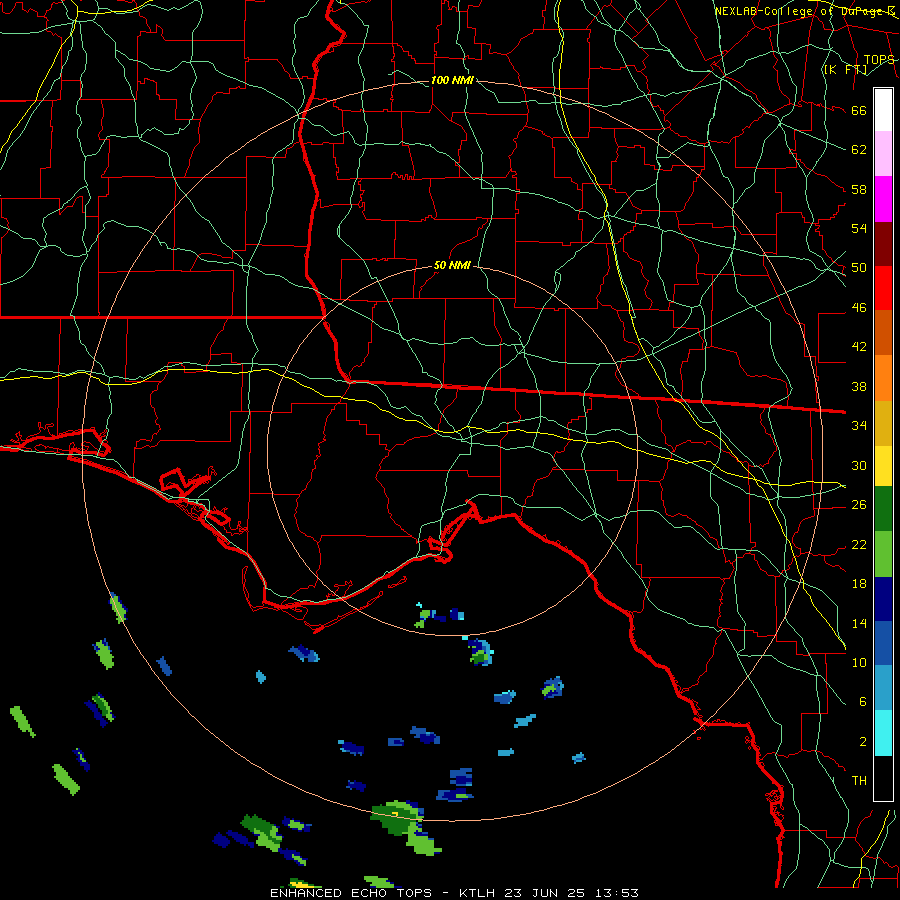The width and height of the screenshot is (900, 900).
Task: Click the 50 NMI range ring label
Action: [x=452, y=265]
